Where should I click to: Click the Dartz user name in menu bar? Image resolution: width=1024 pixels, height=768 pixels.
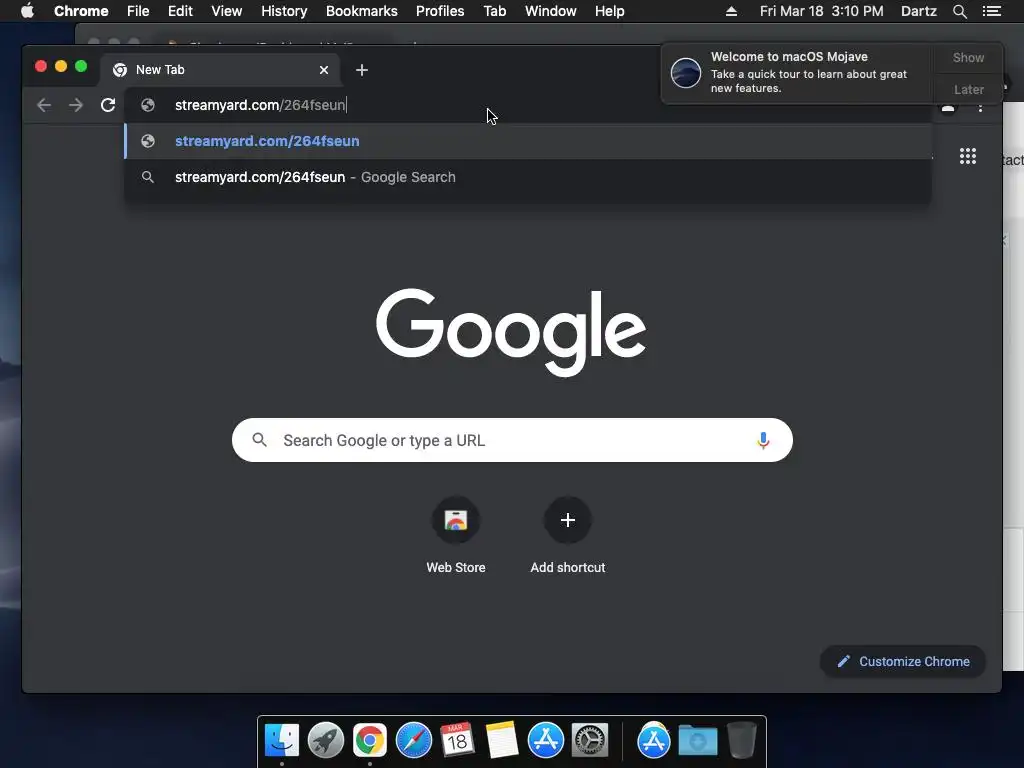[918, 11]
